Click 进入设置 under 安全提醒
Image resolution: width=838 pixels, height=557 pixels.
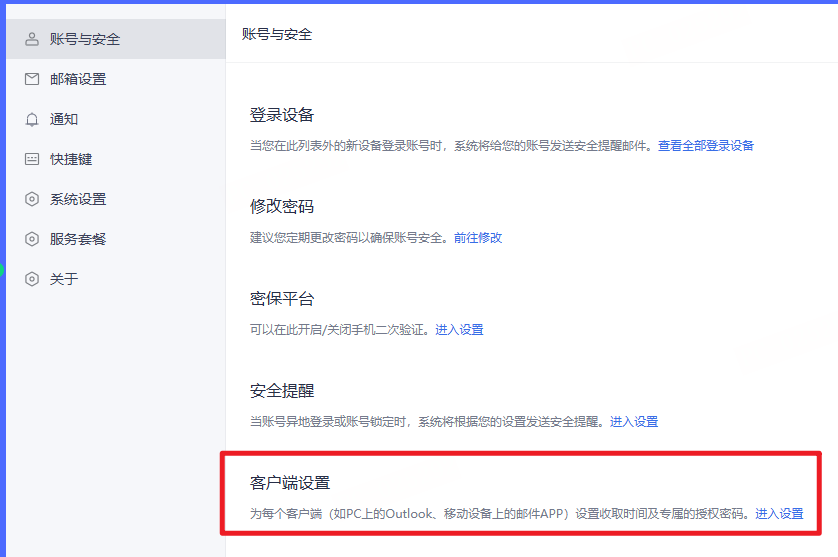(x=634, y=421)
